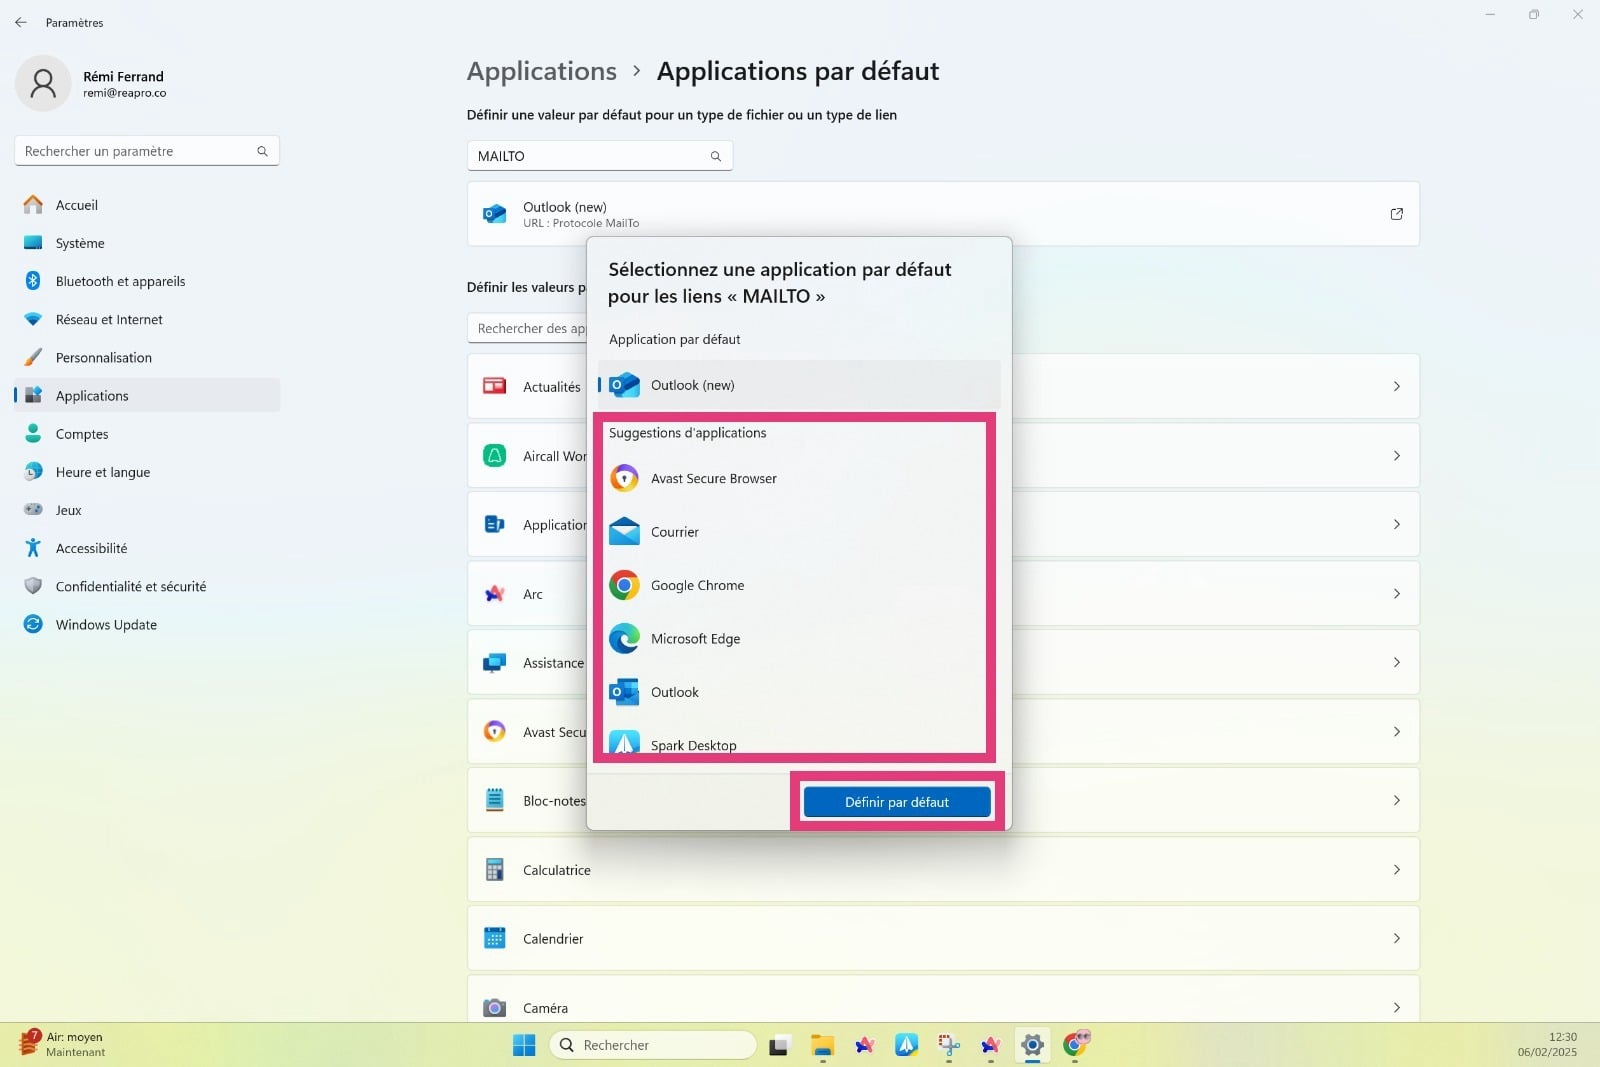Open the Caméra row chevron

coord(1397,1008)
